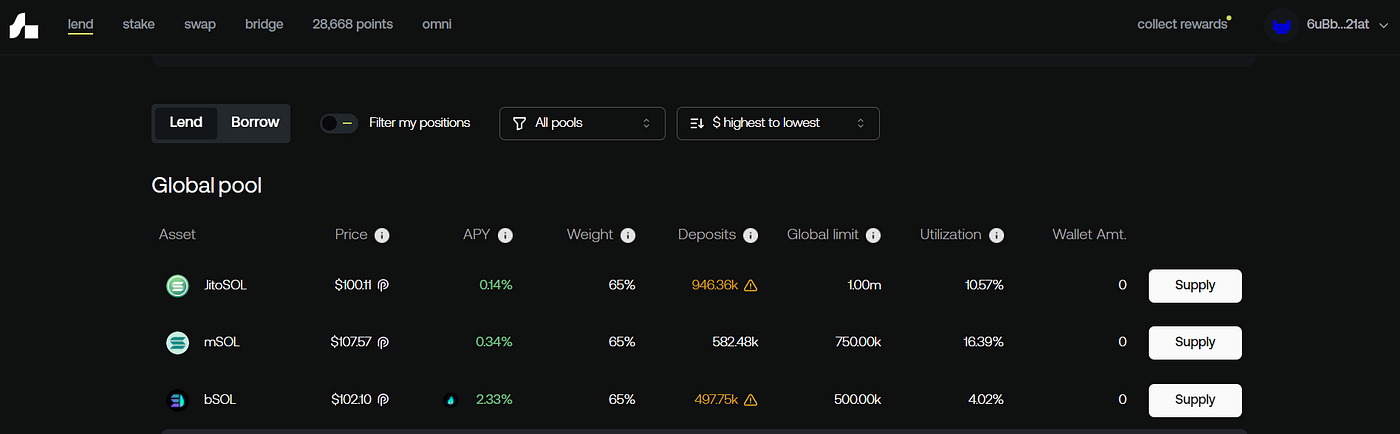The width and height of the screenshot is (1400, 434).
Task: Click the 497.75k deposits value
Action: click(x=716, y=399)
